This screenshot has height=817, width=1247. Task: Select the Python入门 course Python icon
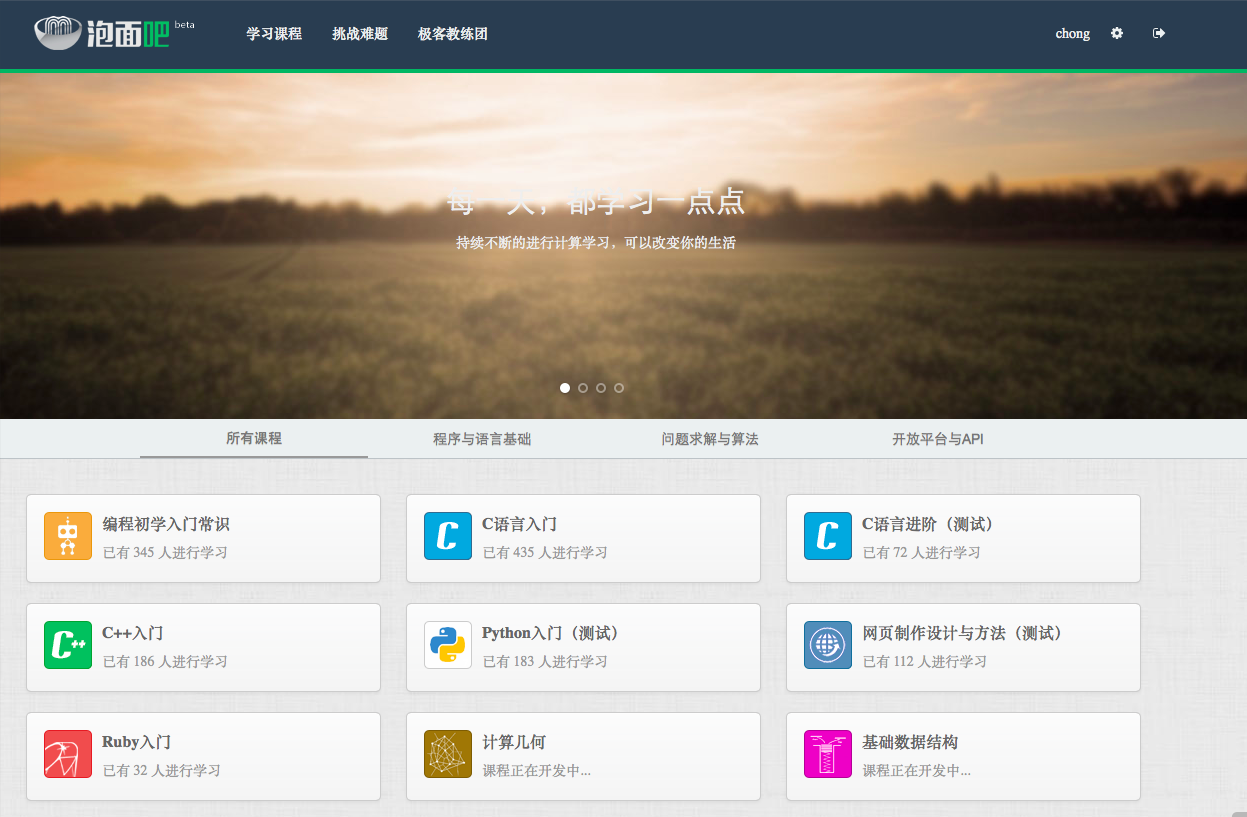tap(447, 646)
